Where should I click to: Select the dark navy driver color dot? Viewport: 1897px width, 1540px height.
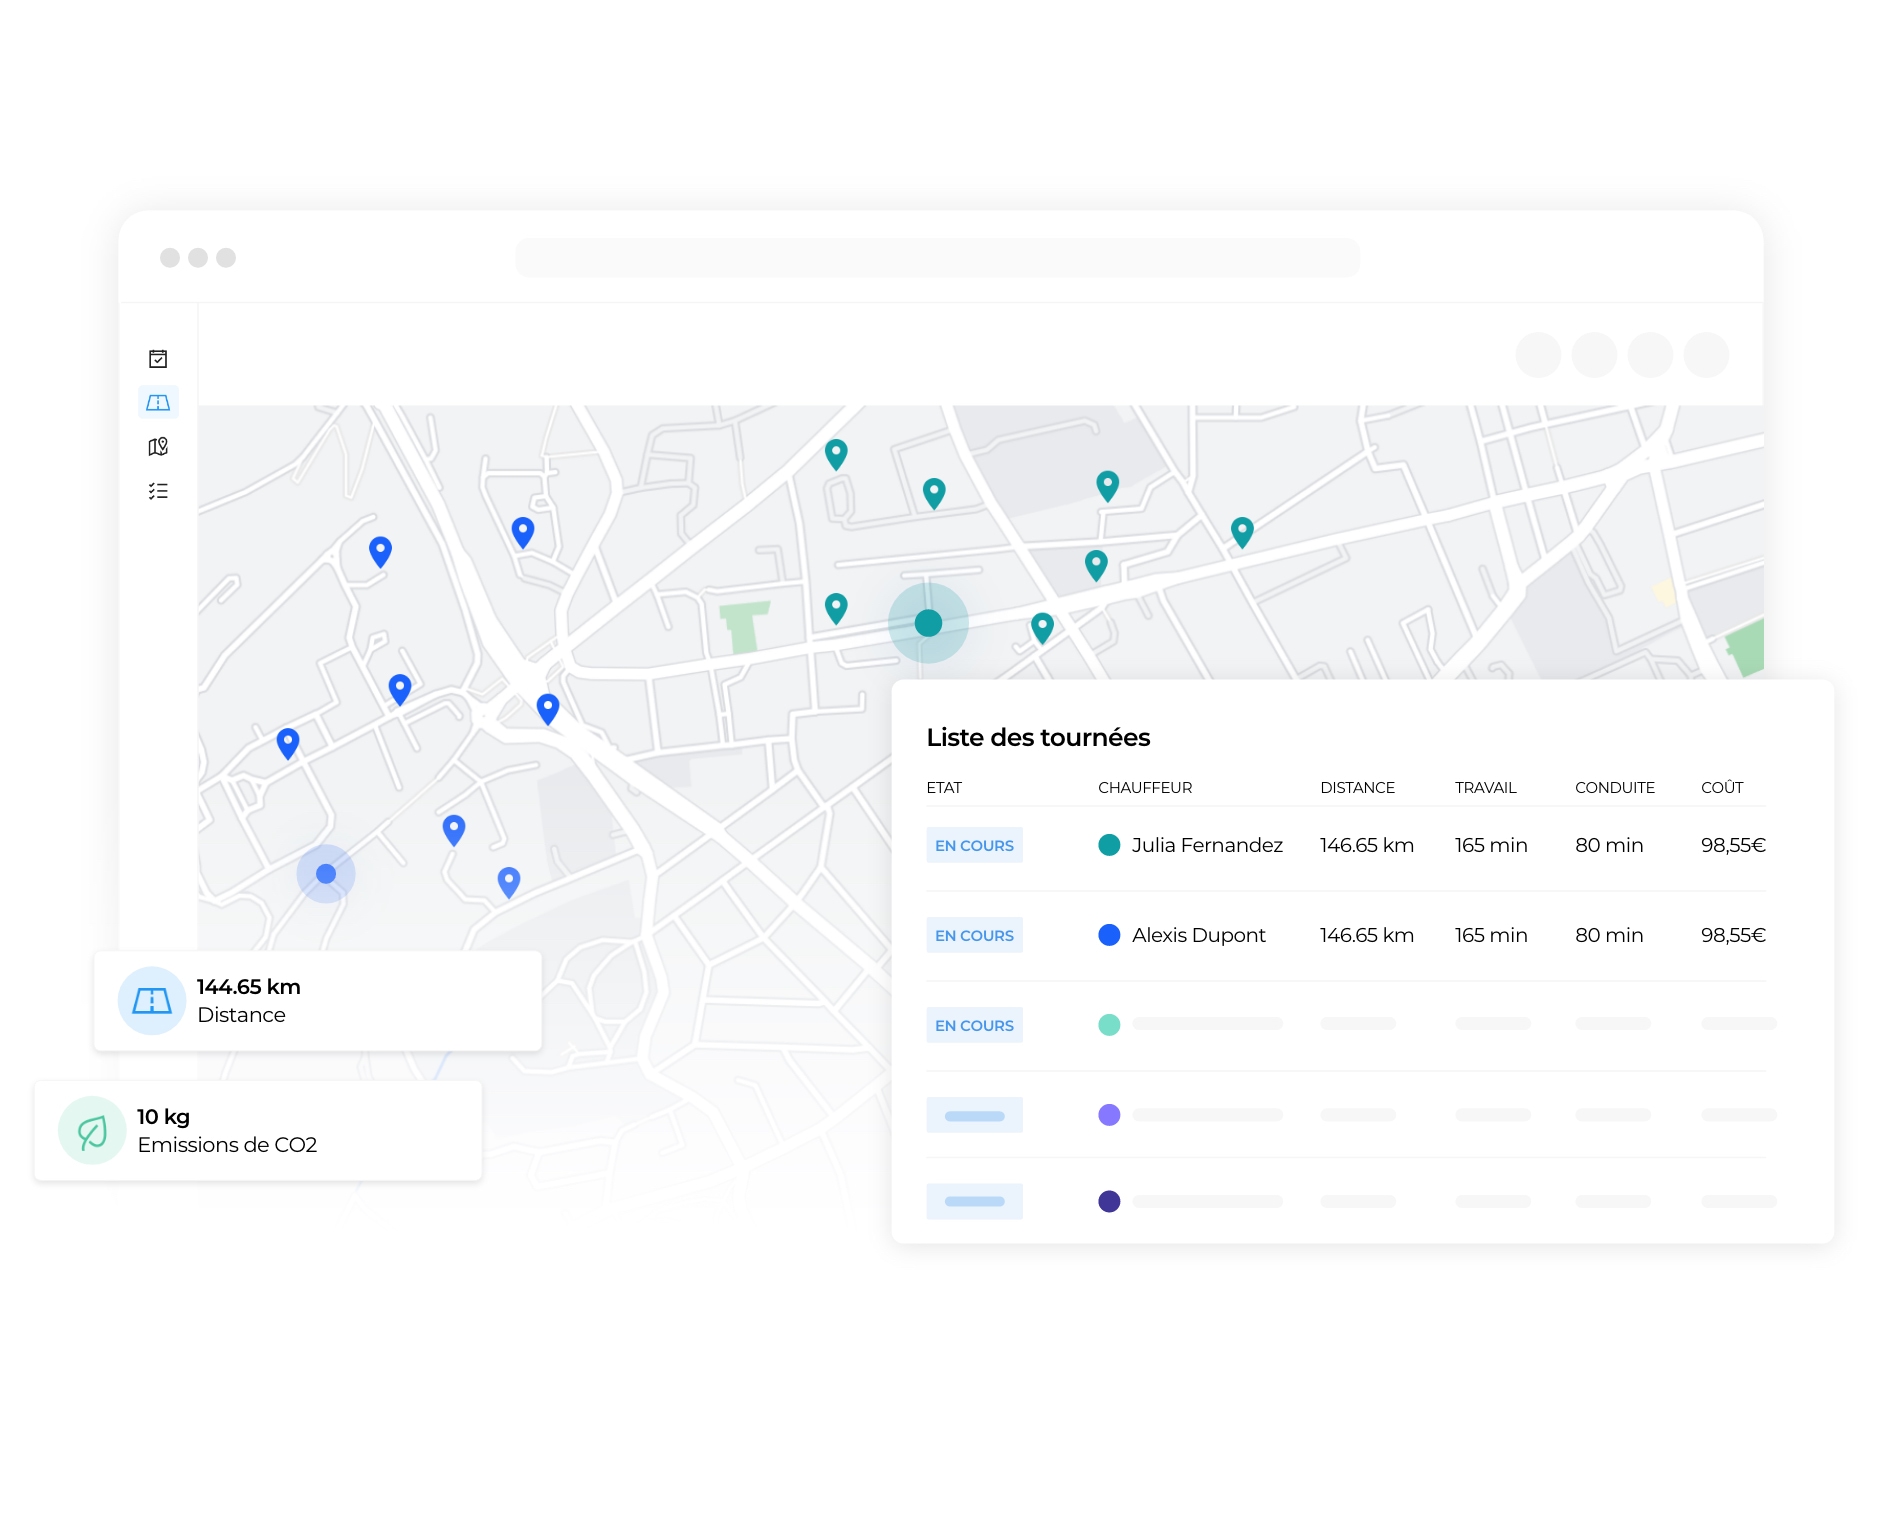pyautogui.click(x=1109, y=1201)
